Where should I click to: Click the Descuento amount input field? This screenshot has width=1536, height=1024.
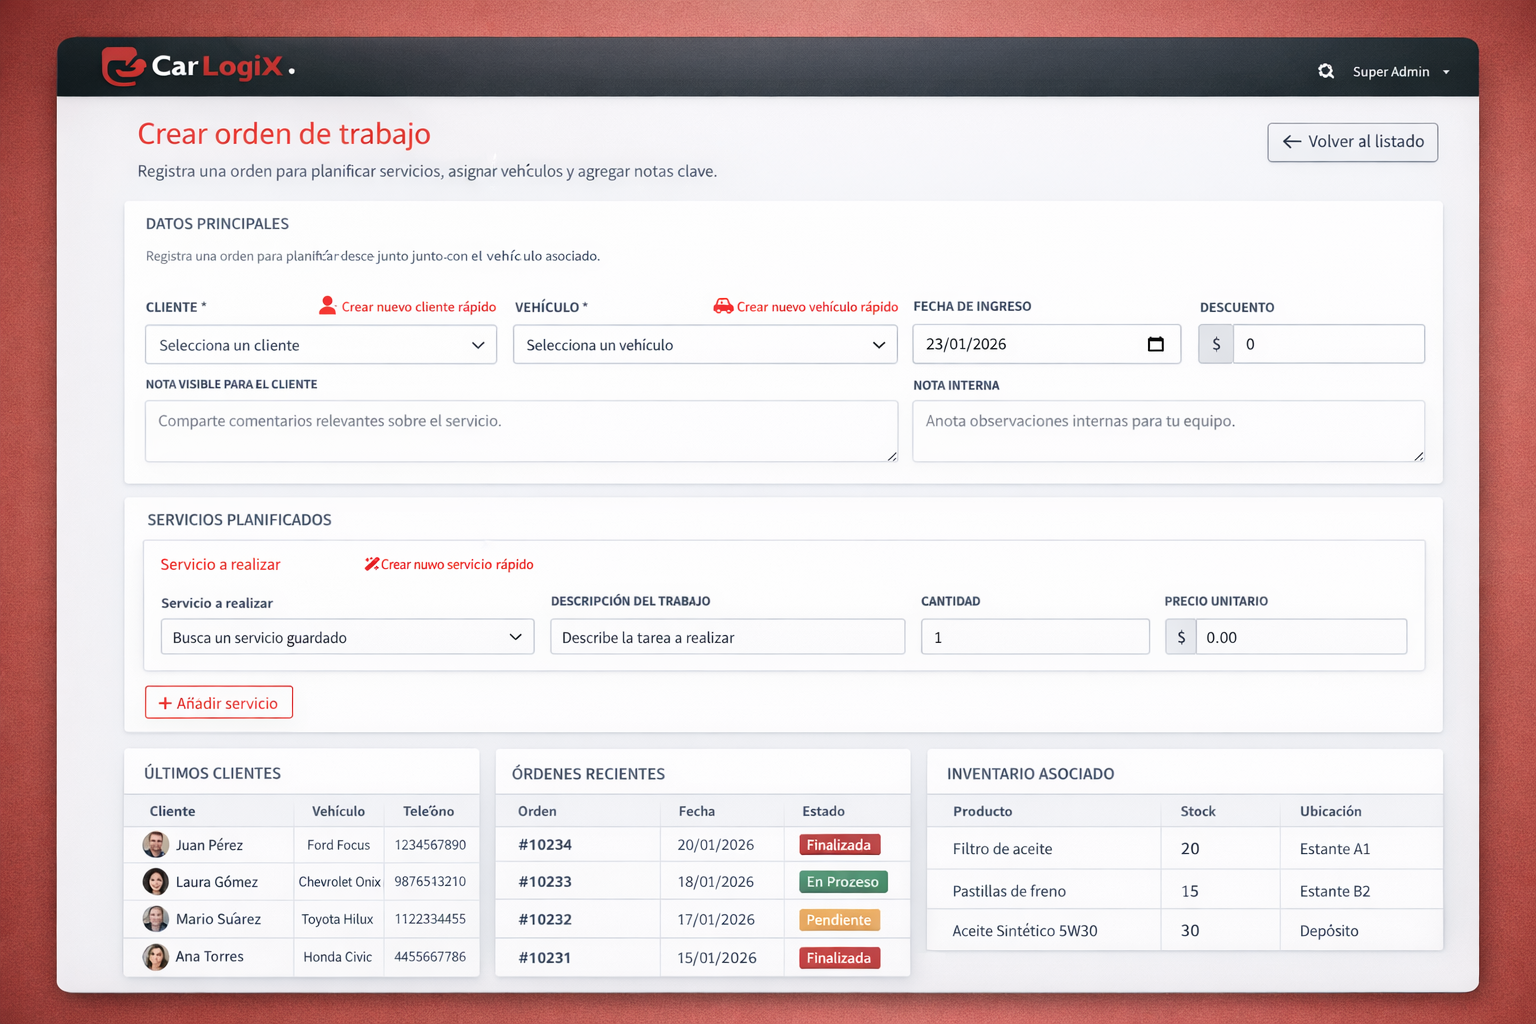[x=1328, y=344]
